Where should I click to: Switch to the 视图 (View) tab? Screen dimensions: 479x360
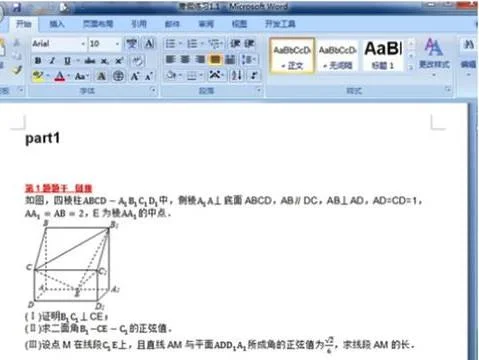(x=239, y=24)
